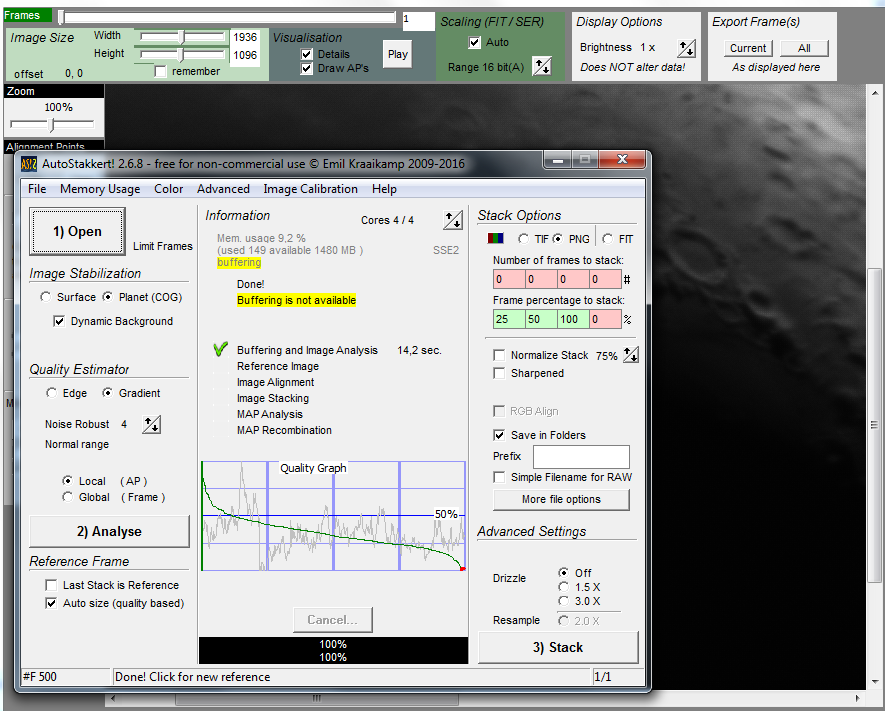Screen dimensions: 885x711
Task: Enable Simple Filename for RAW
Action: (x=499, y=477)
